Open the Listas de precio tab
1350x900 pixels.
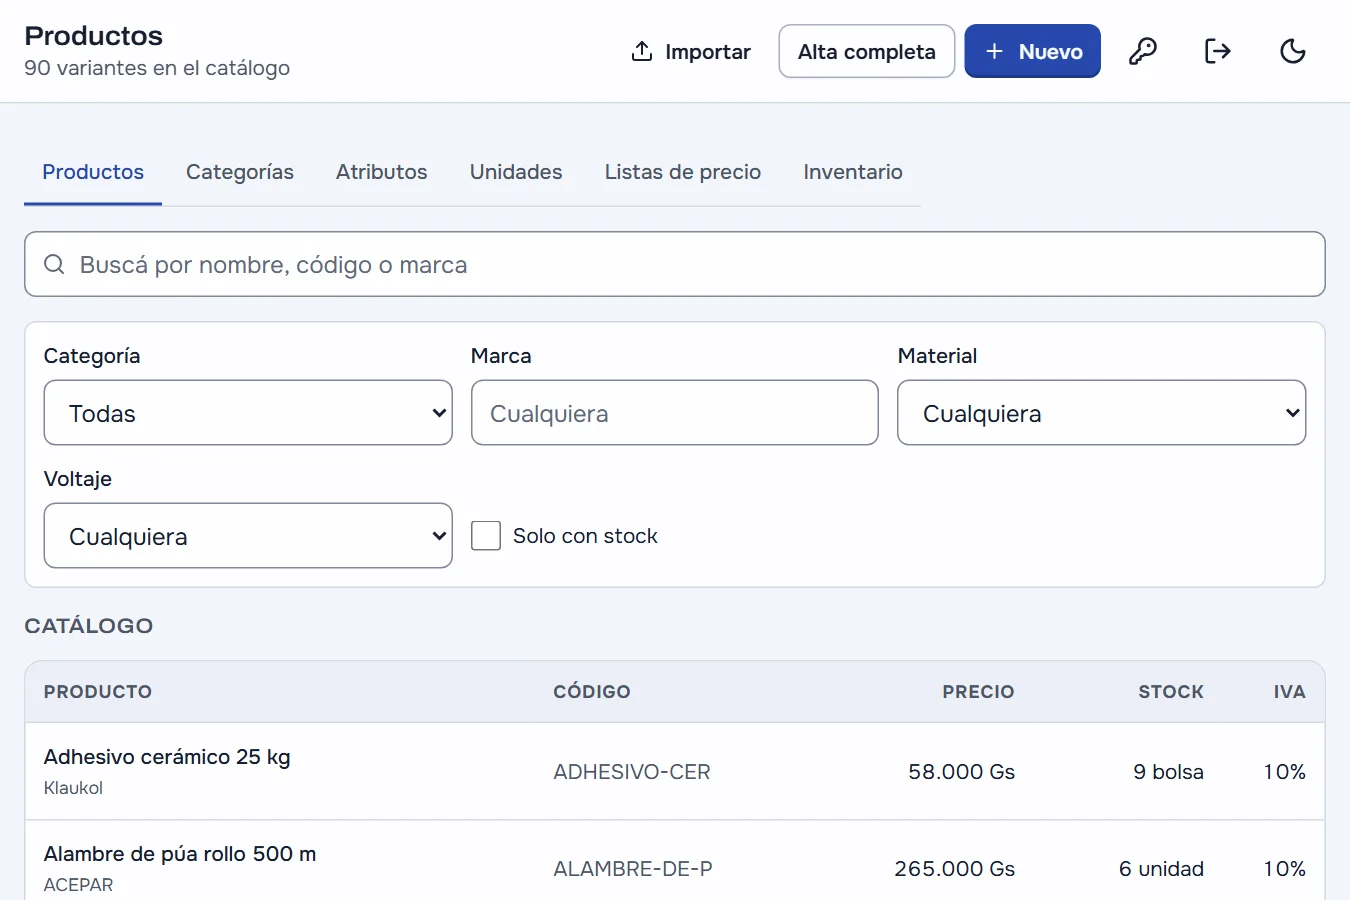[683, 172]
